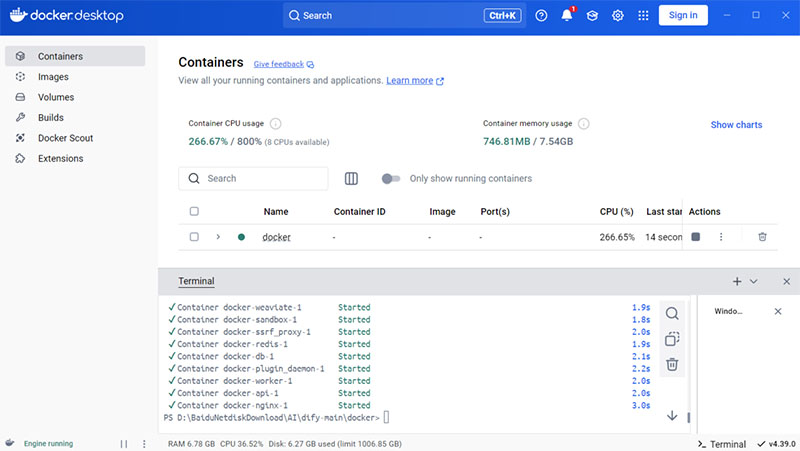
Task: Click the Disk usage status entry
Action: [335, 444]
